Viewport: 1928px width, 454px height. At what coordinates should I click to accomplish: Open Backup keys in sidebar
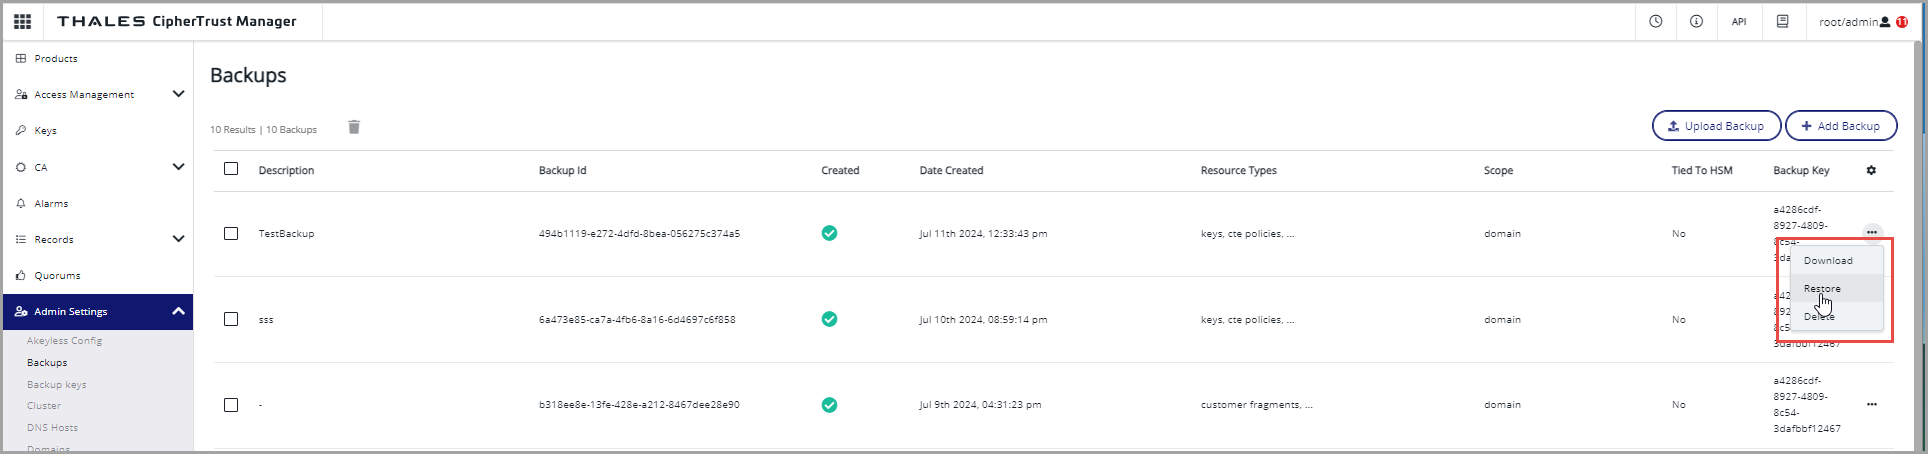[57, 384]
